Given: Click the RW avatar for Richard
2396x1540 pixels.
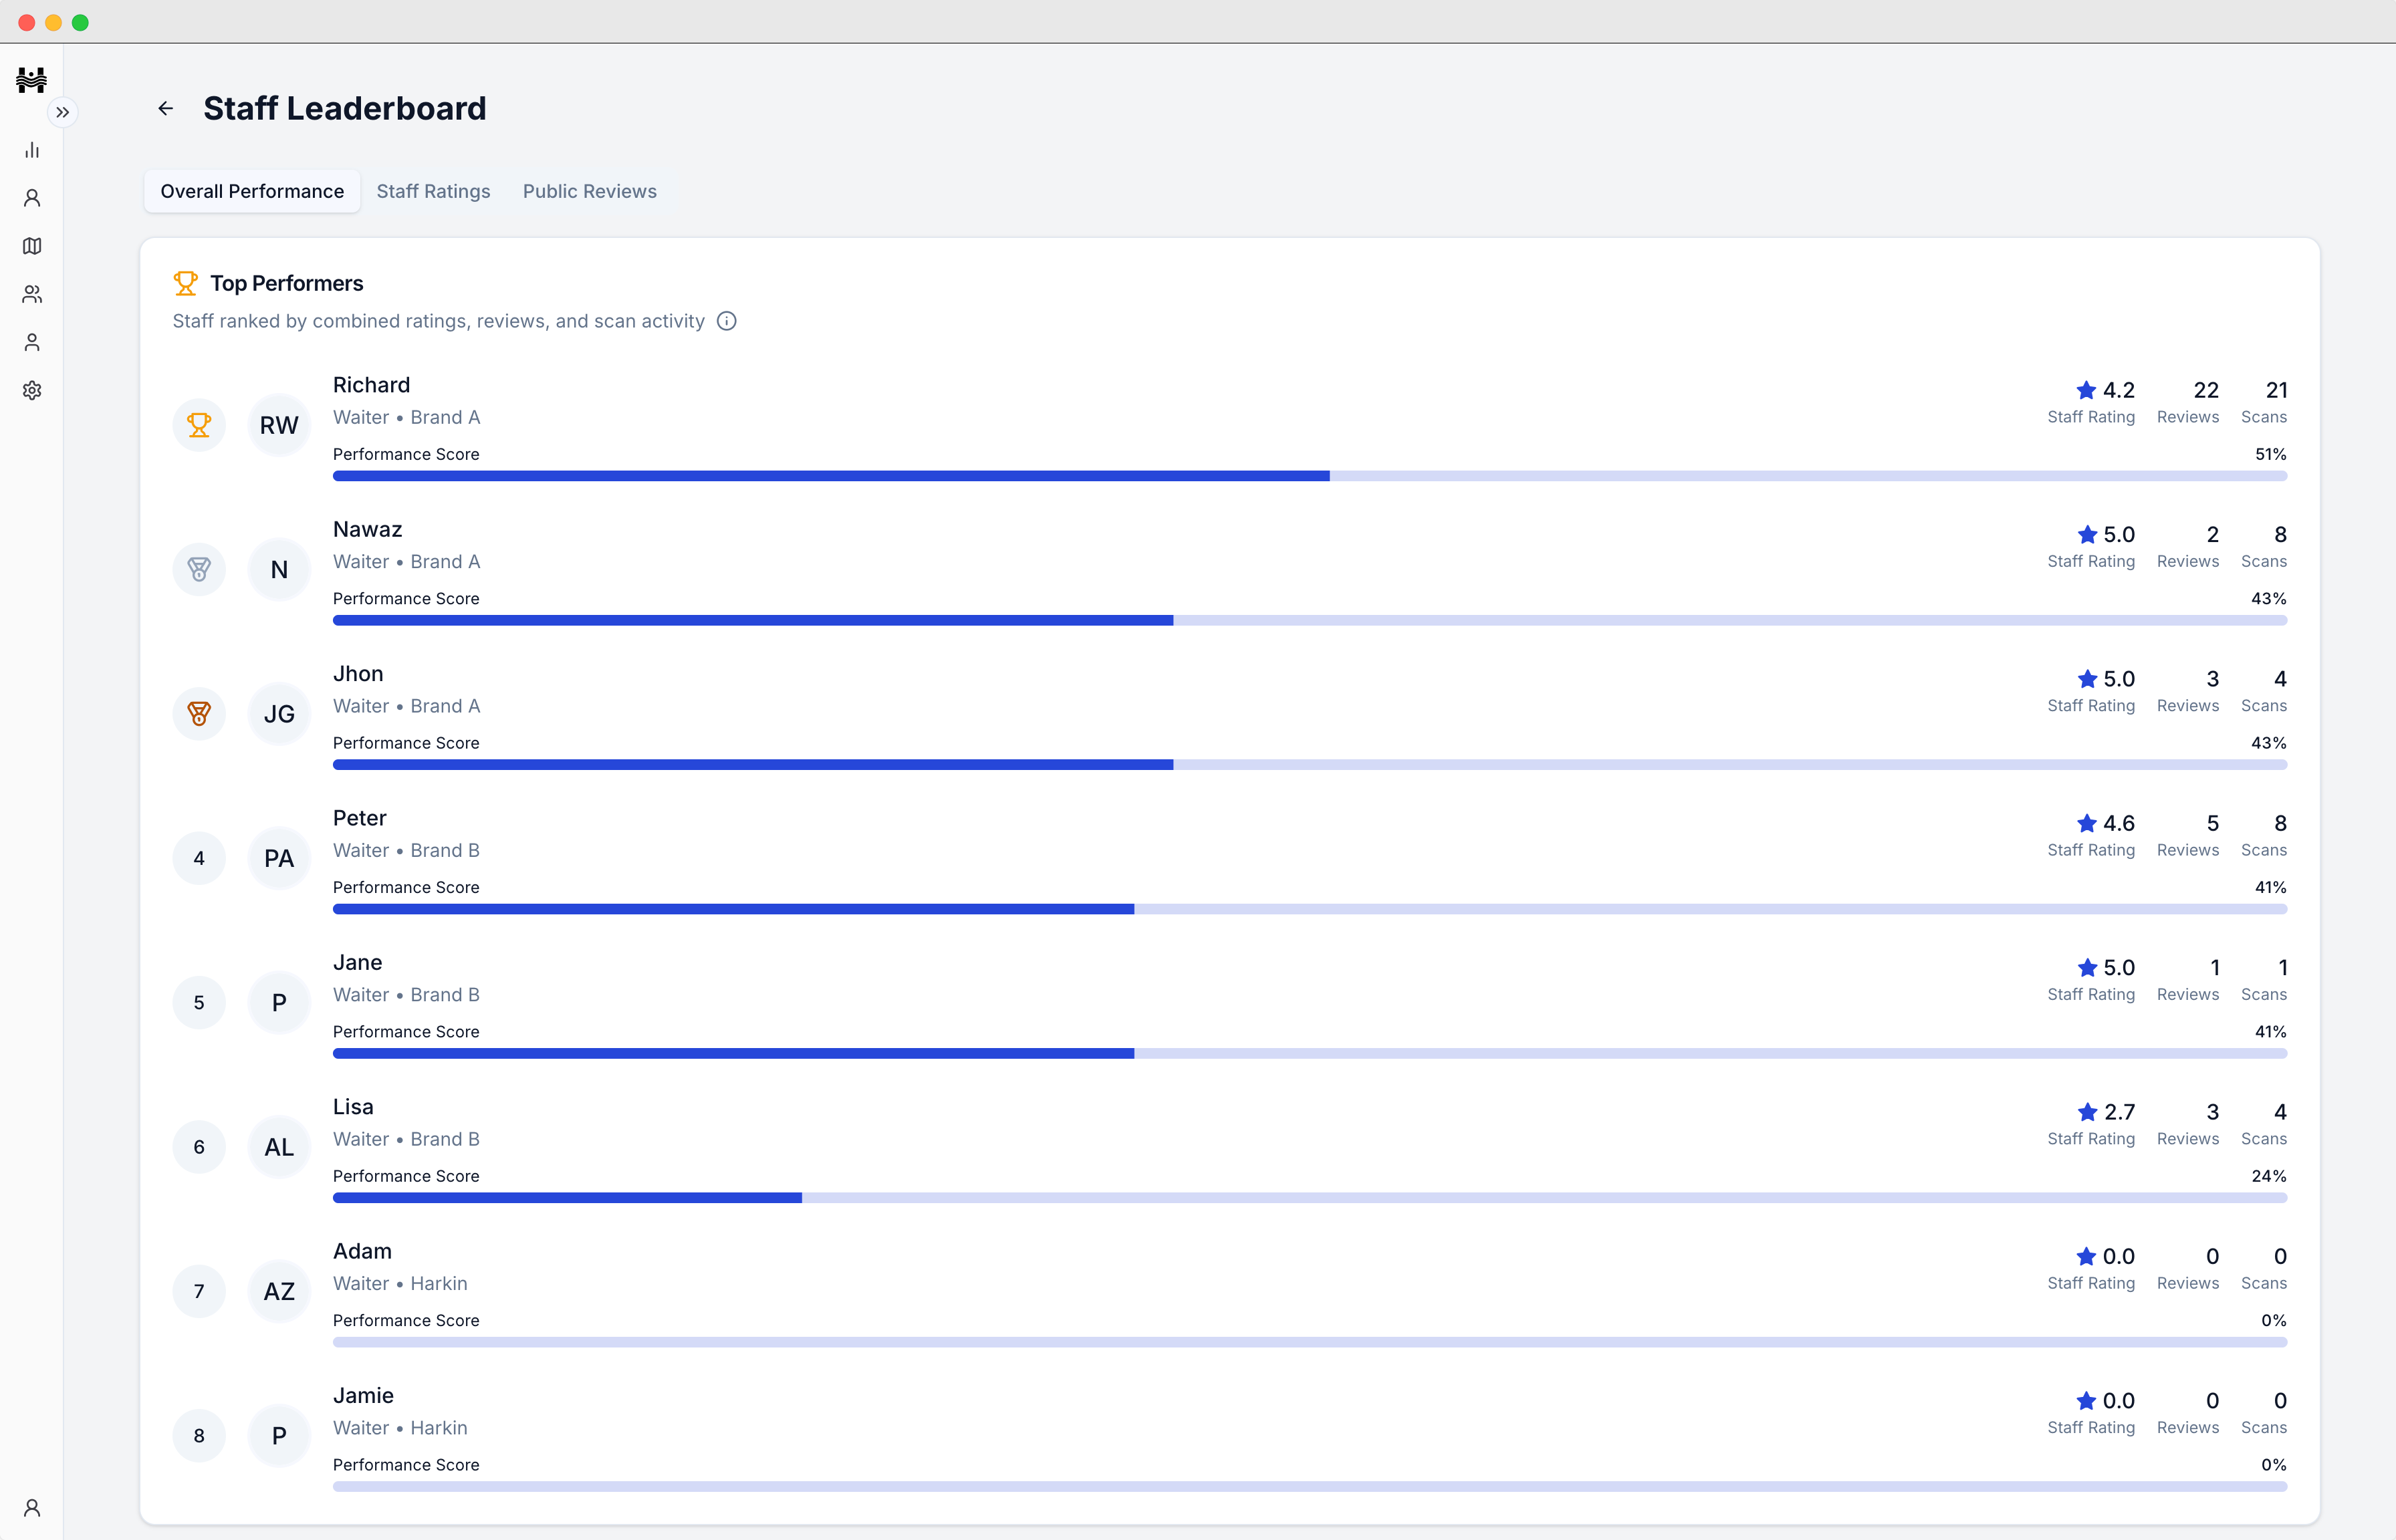Looking at the screenshot, I should (279, 425).
